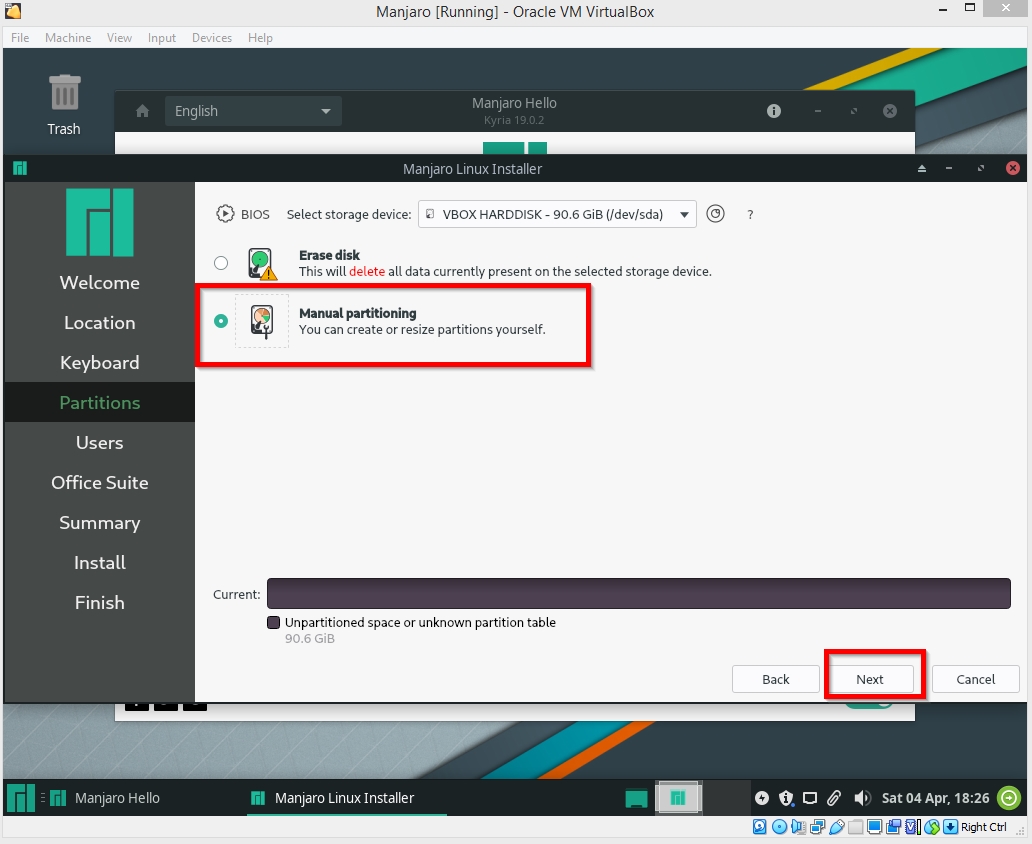The image size is (1032, 844).
Task: Open the English language dropdown in Manjaro Hello
Action: pyautogui.click(x=253, y=111)
